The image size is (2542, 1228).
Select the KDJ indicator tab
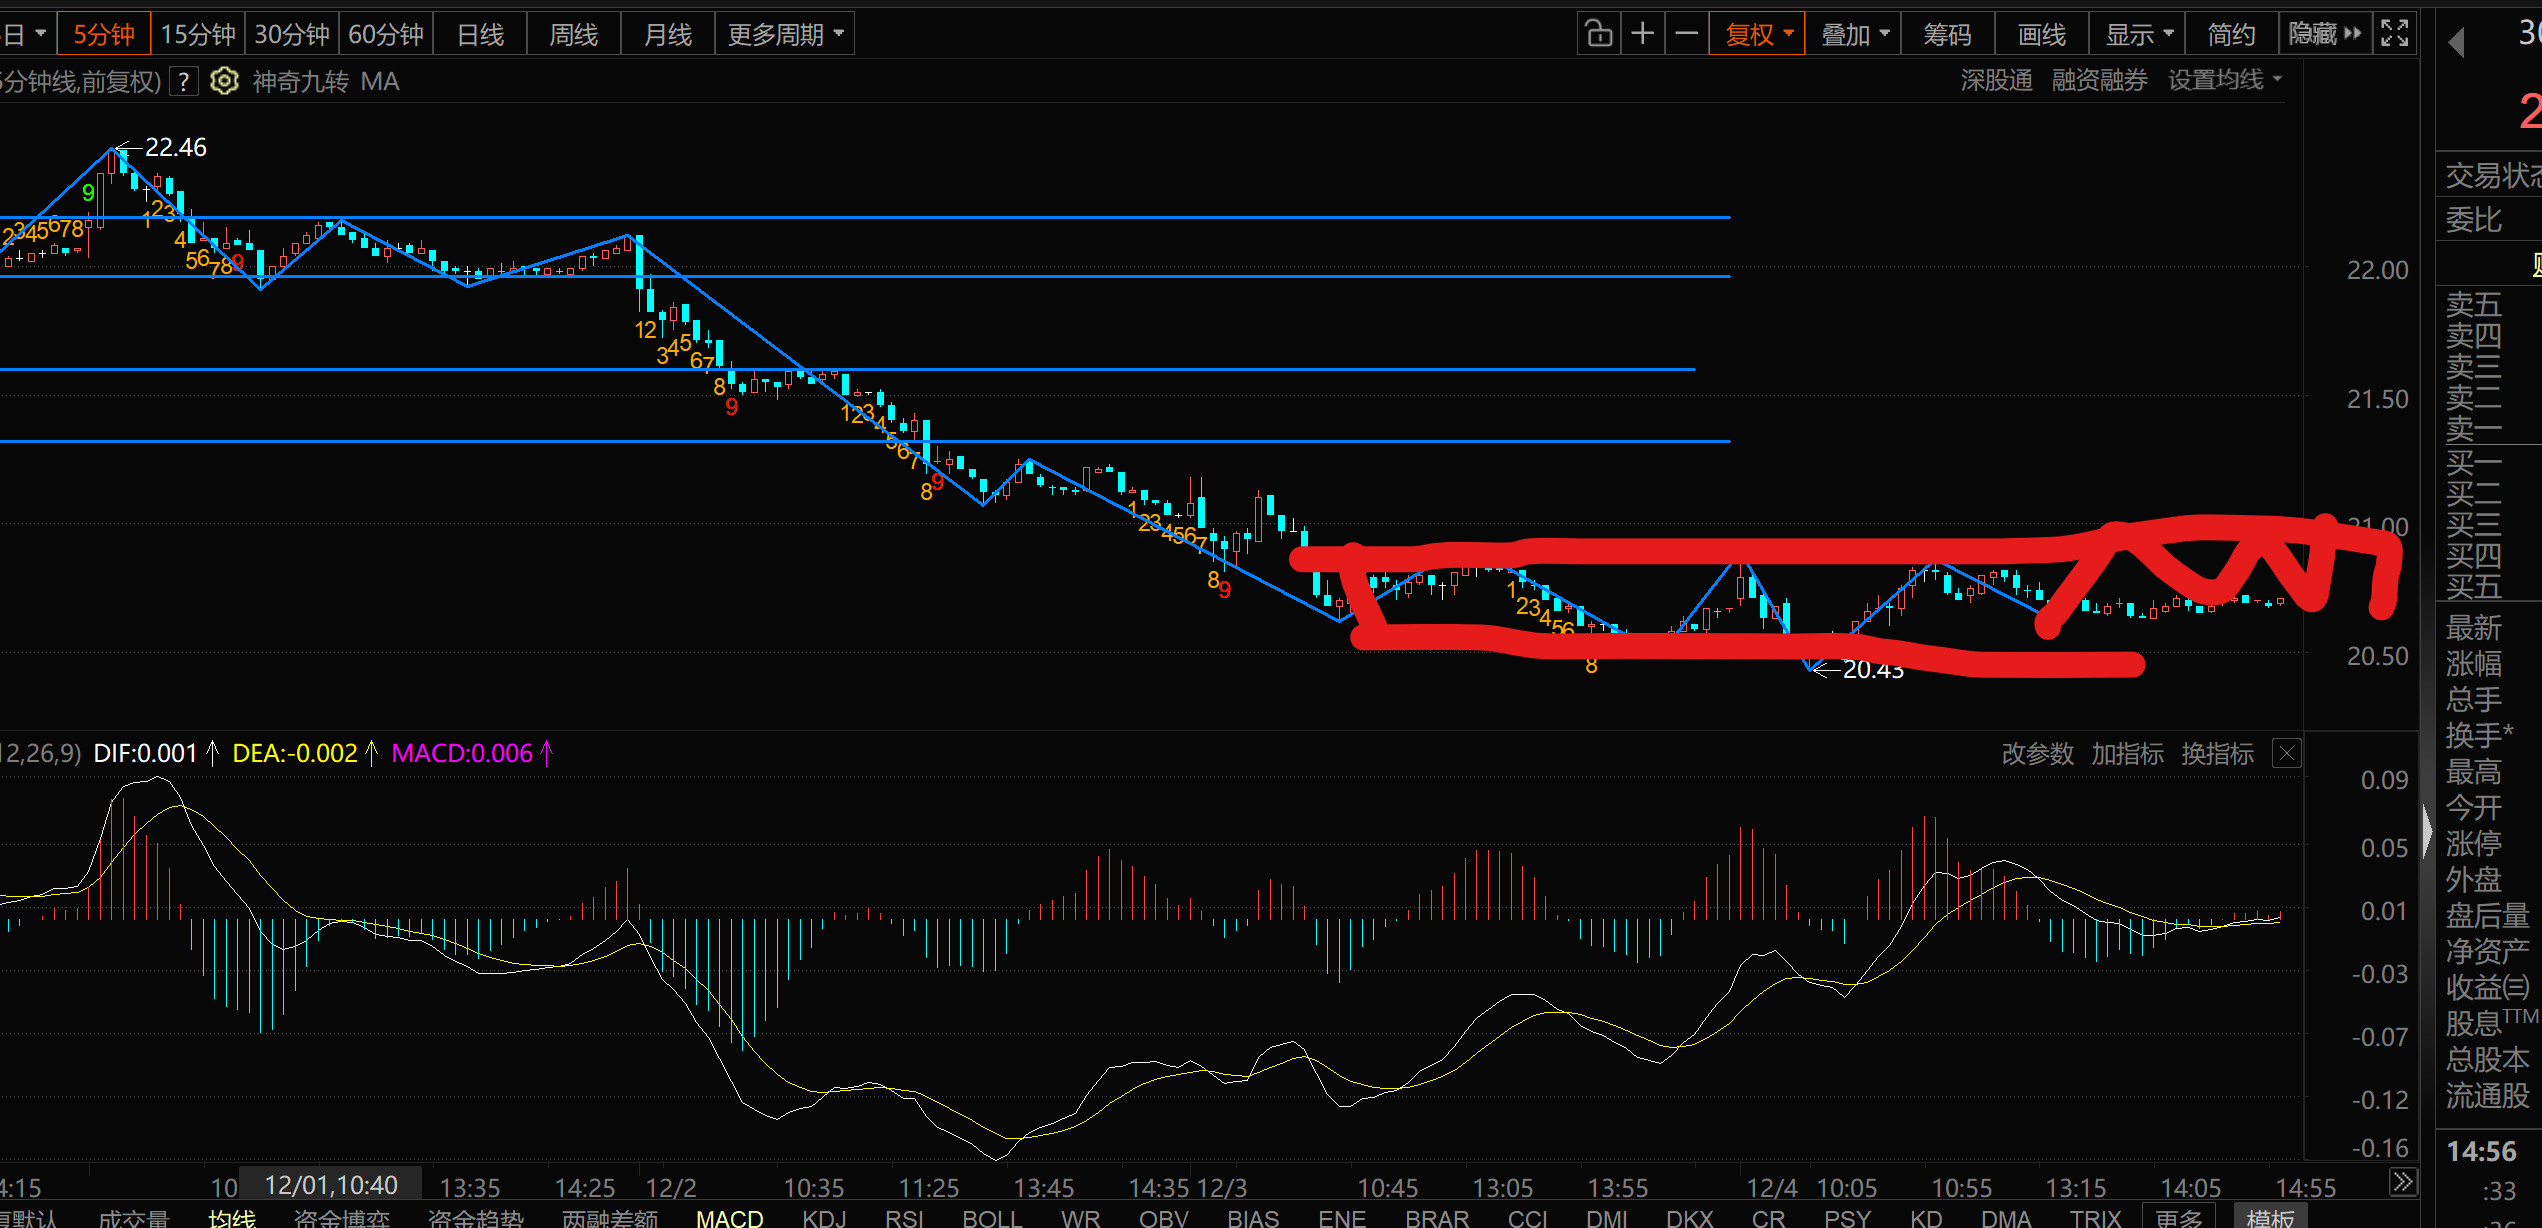tap(824, 1218)
